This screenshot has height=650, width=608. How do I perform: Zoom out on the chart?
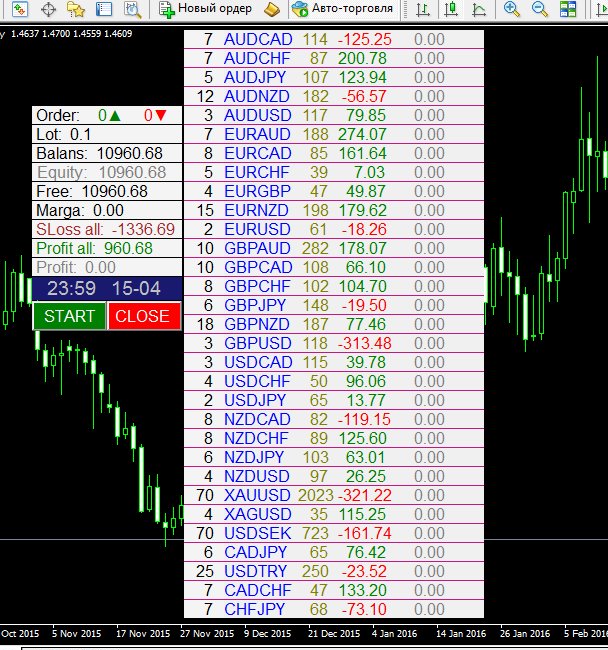[540, 9]
